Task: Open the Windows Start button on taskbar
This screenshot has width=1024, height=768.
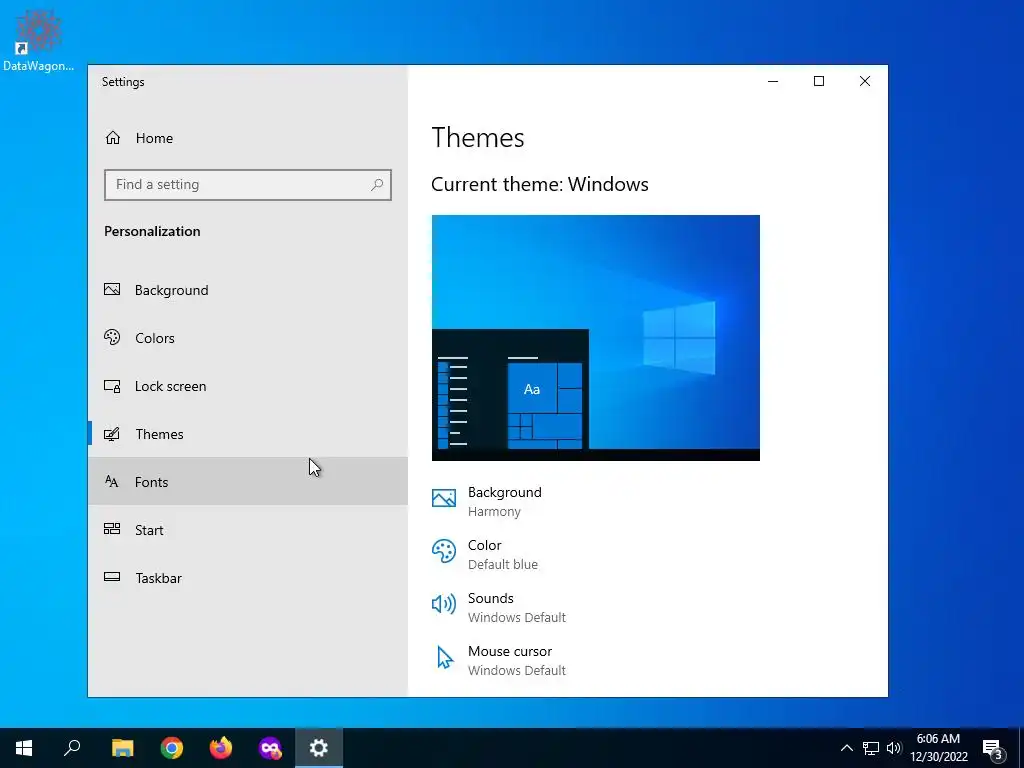Action: coord(24,748)
